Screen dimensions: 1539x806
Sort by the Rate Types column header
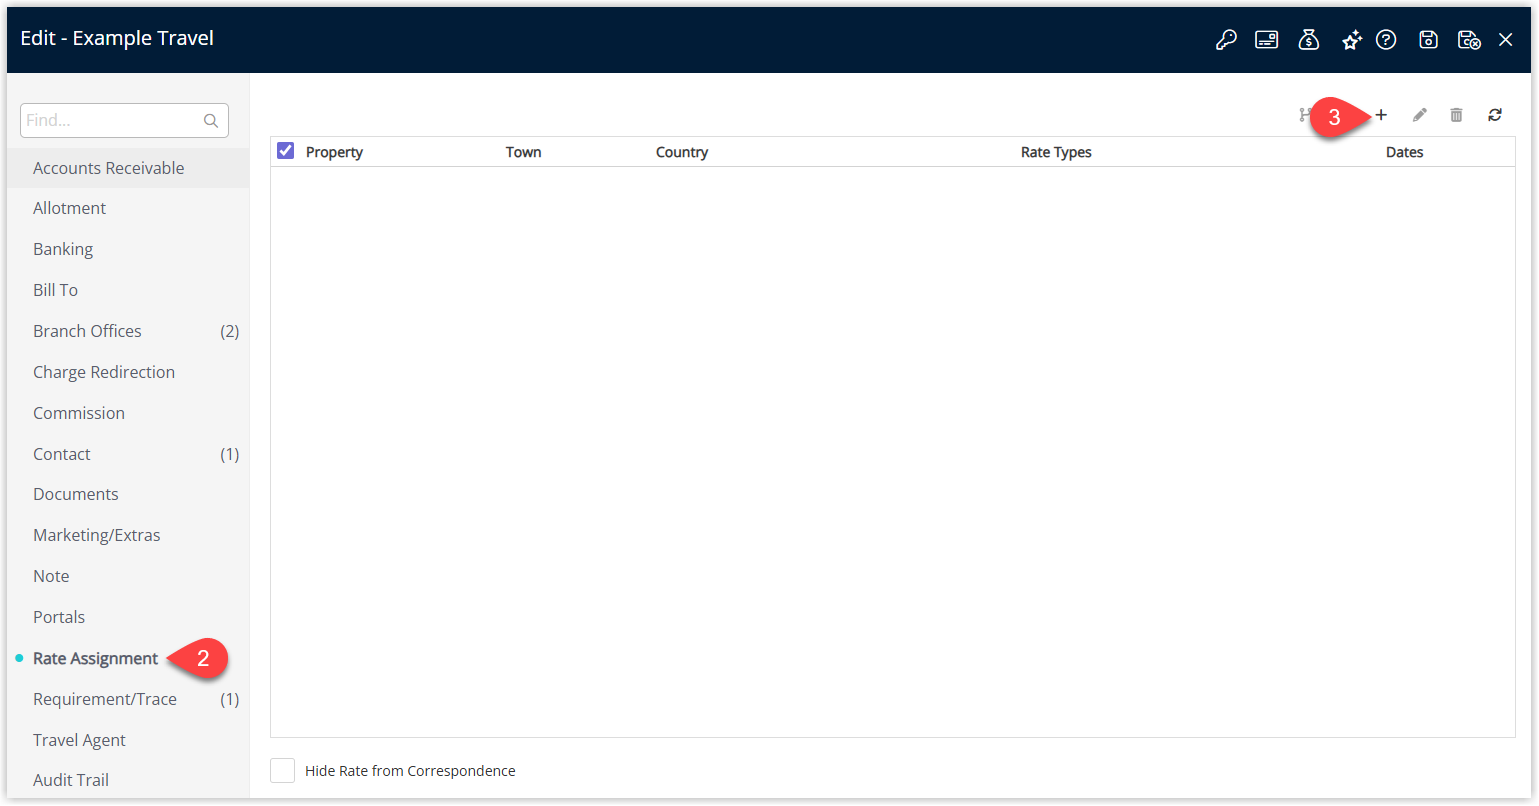(x=1056, y=152)
